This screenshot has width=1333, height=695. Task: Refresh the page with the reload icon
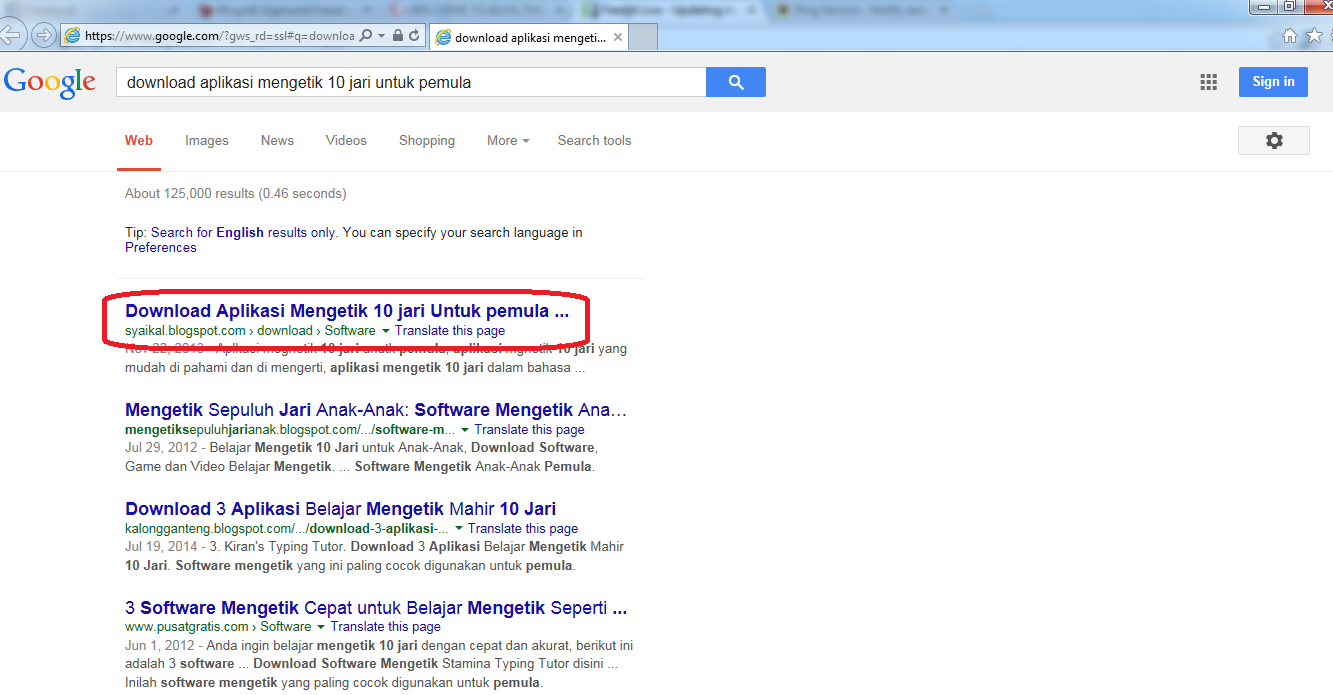click(414, 36)
